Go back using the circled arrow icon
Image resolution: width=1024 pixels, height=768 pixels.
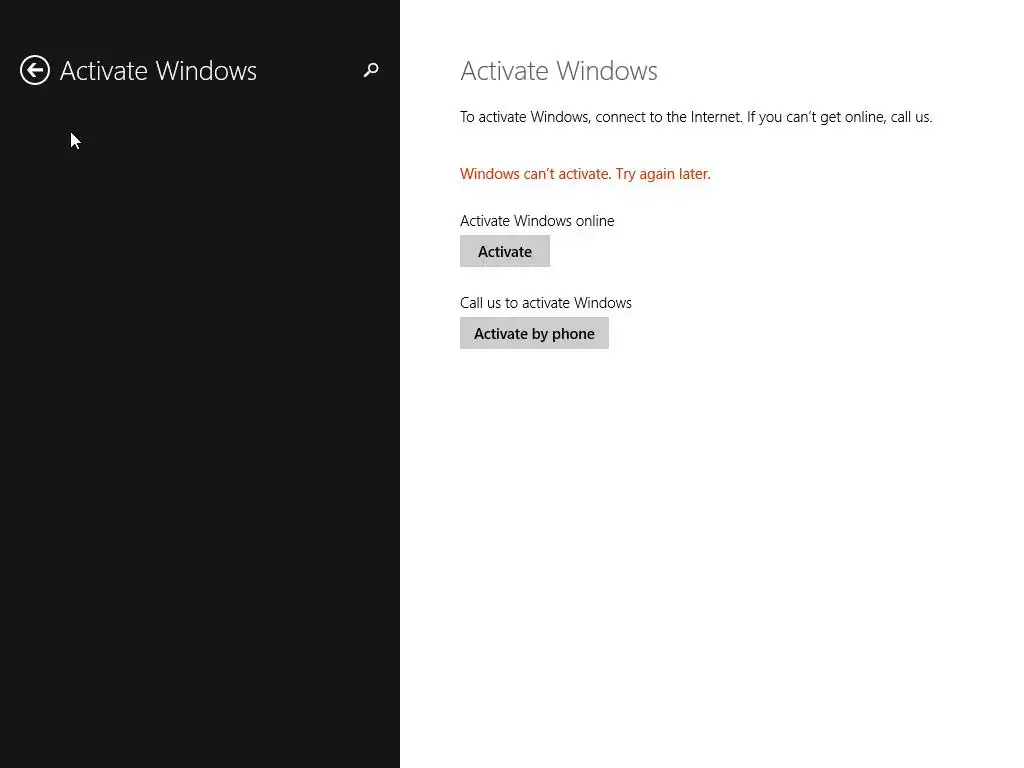[x=35, y=70]
